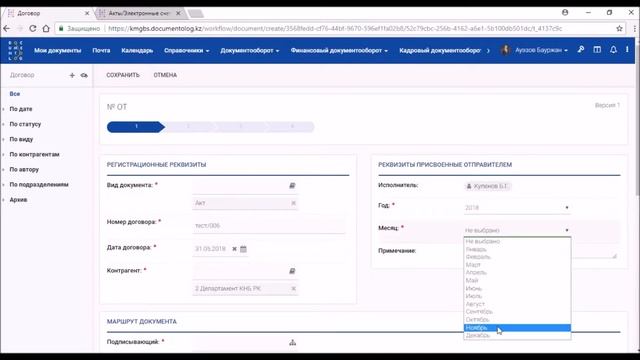Select 'Не выбрано' option in month list
Viewport: 640px width, 360px height.
tap(517, 242)
